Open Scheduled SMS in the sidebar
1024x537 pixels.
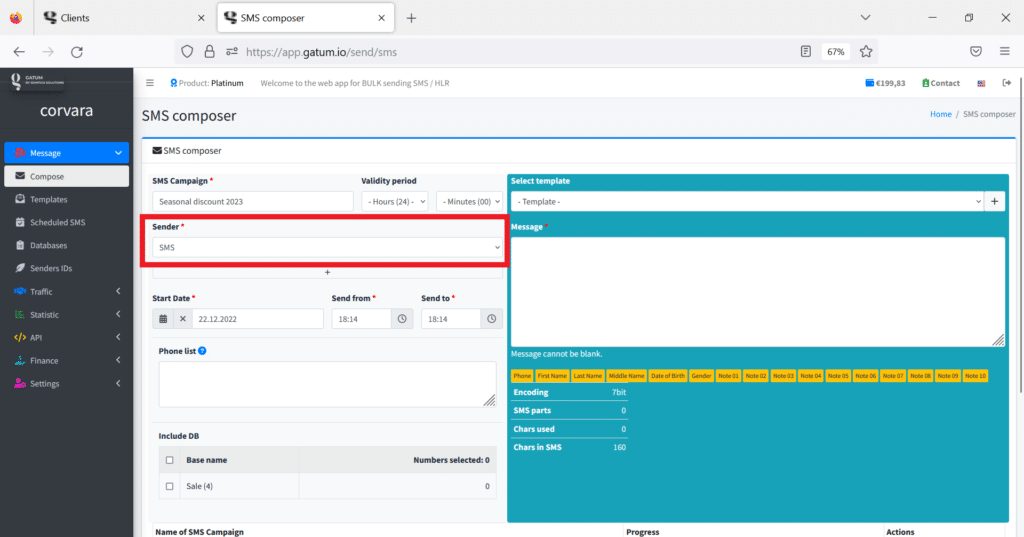(57, 222)
